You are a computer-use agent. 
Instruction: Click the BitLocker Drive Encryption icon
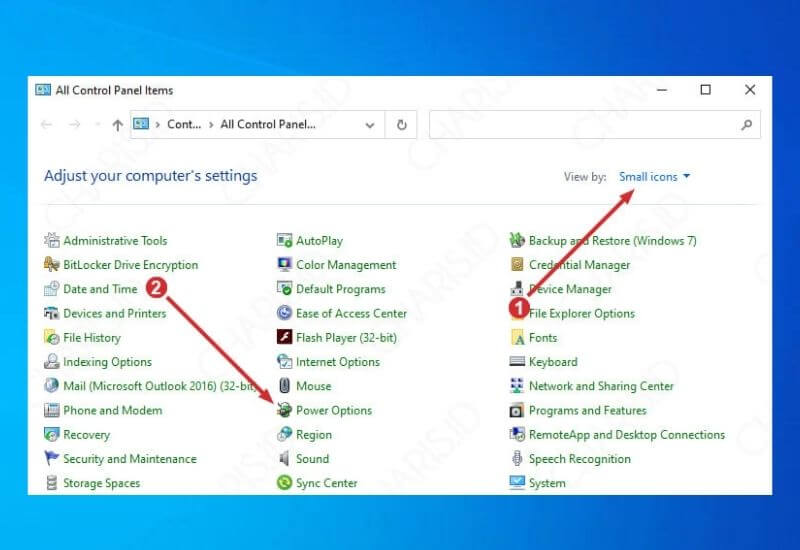[x=52, y=265]
